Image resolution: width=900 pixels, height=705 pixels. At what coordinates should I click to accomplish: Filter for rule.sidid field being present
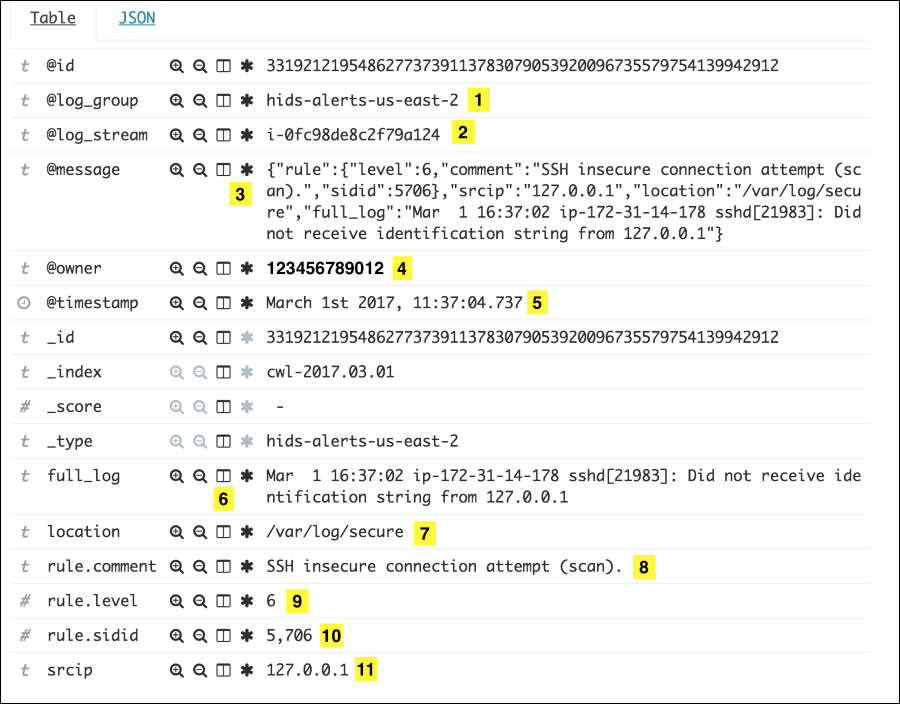[246, 635]
